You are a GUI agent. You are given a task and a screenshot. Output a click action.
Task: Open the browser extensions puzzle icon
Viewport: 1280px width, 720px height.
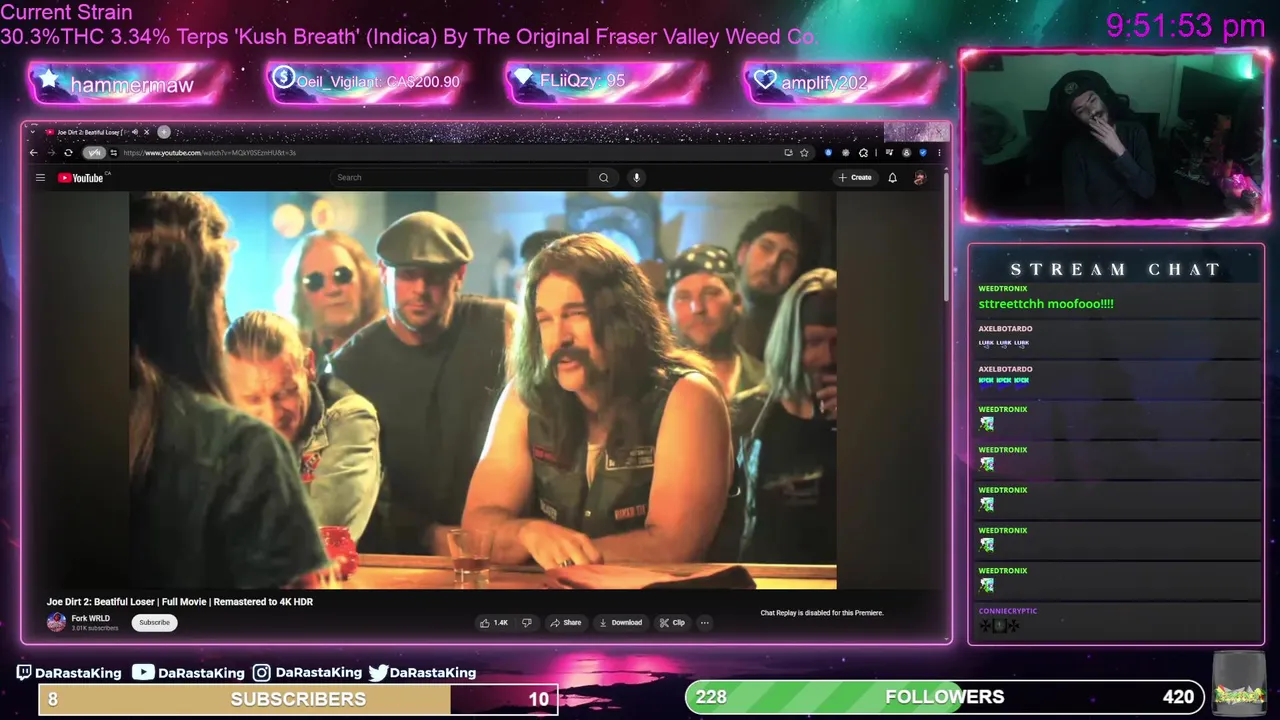pos(863,153)
